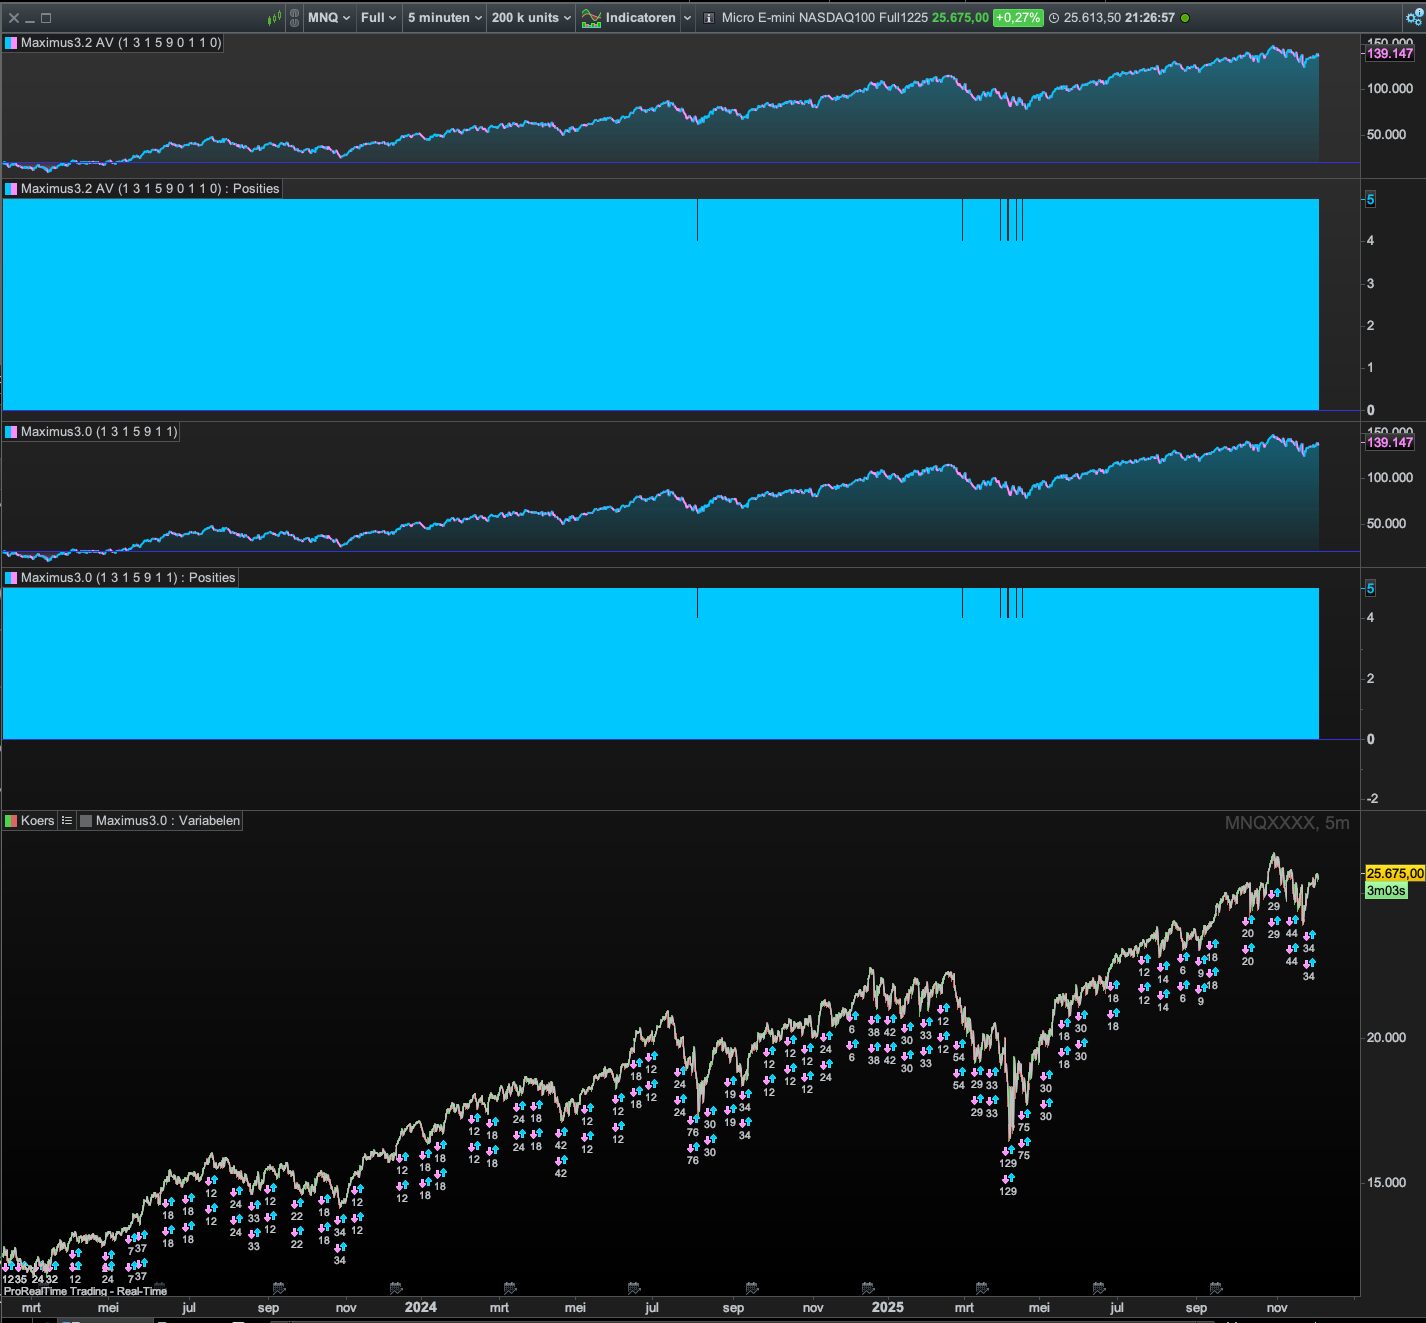Click the green candlestick chart style icon
This screenshot has height=1323, width=1426.
[274, 18]
